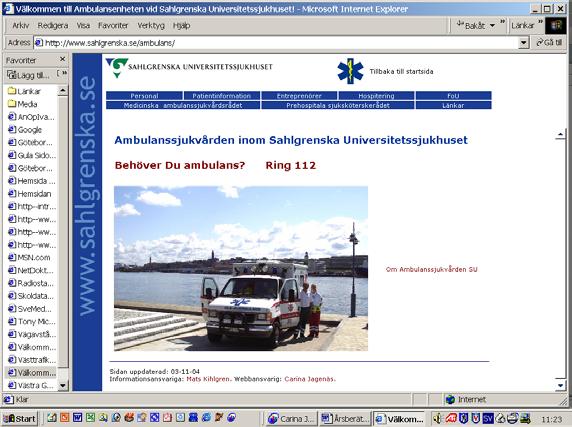The image size is (572, 427).
Task: Open the NetDokt favorite
Action: 31,270
